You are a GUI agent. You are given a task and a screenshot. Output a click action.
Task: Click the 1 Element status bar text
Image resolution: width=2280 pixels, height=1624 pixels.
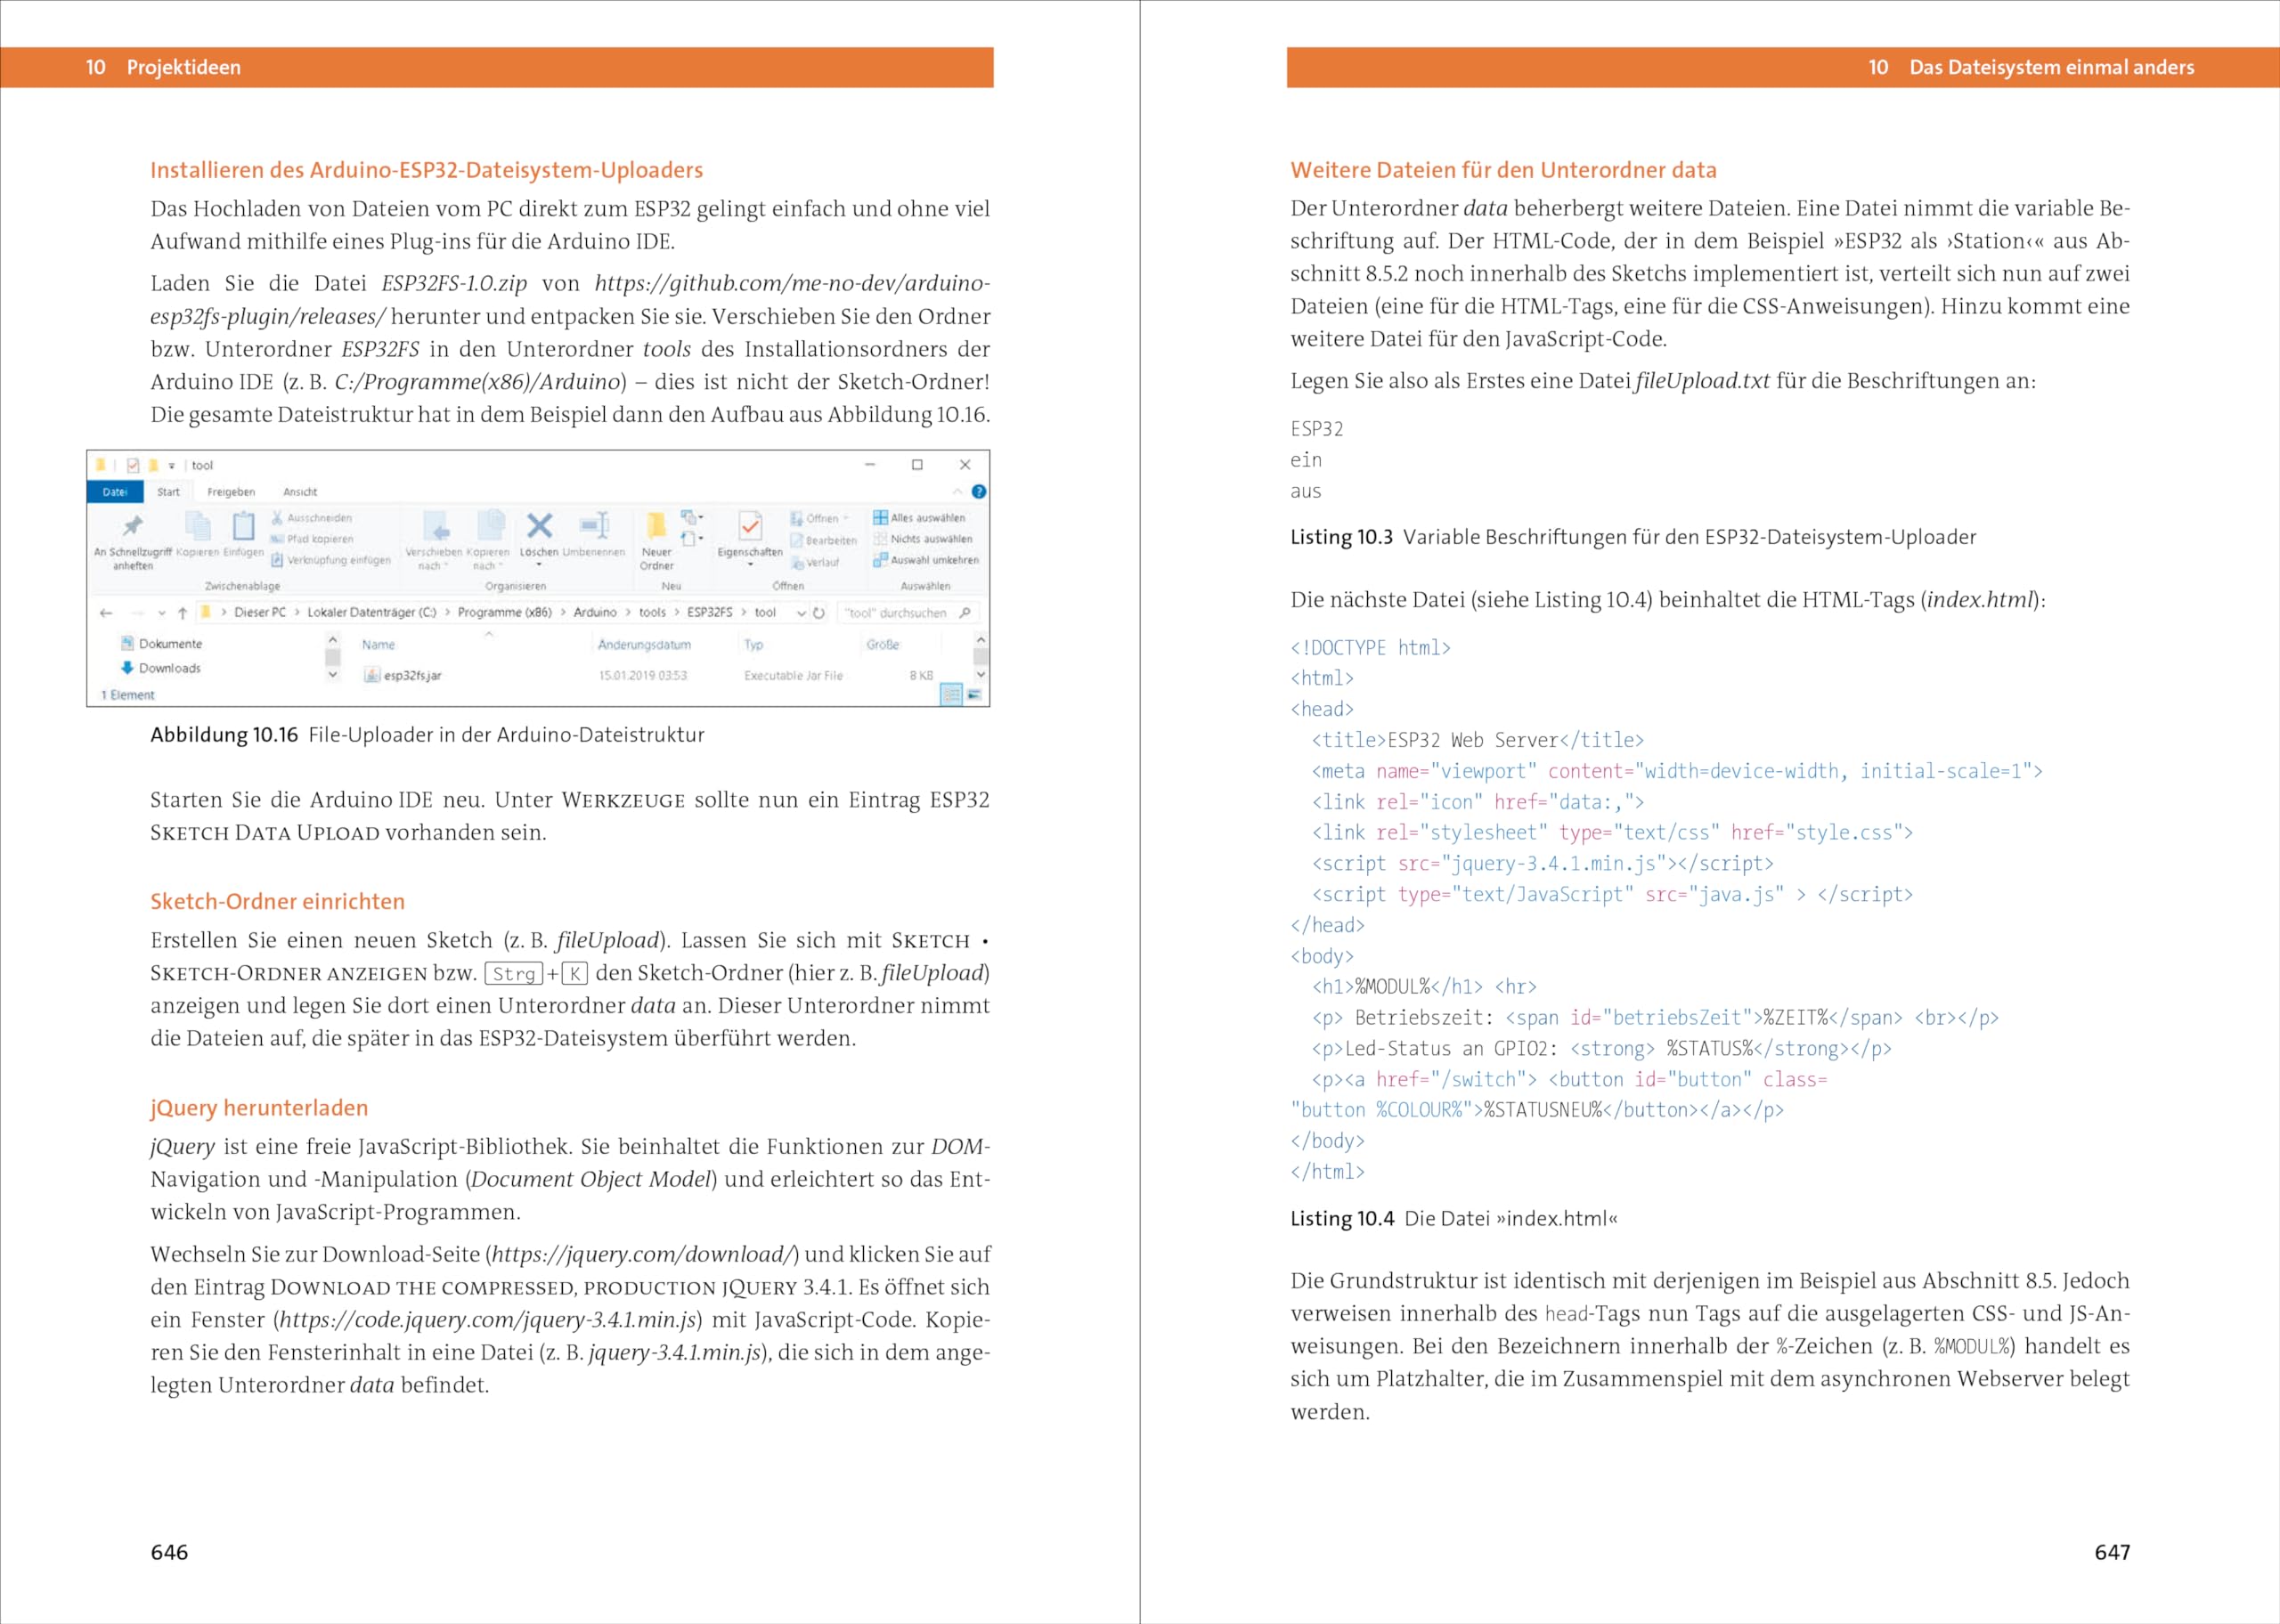click(x=128, y=695)
